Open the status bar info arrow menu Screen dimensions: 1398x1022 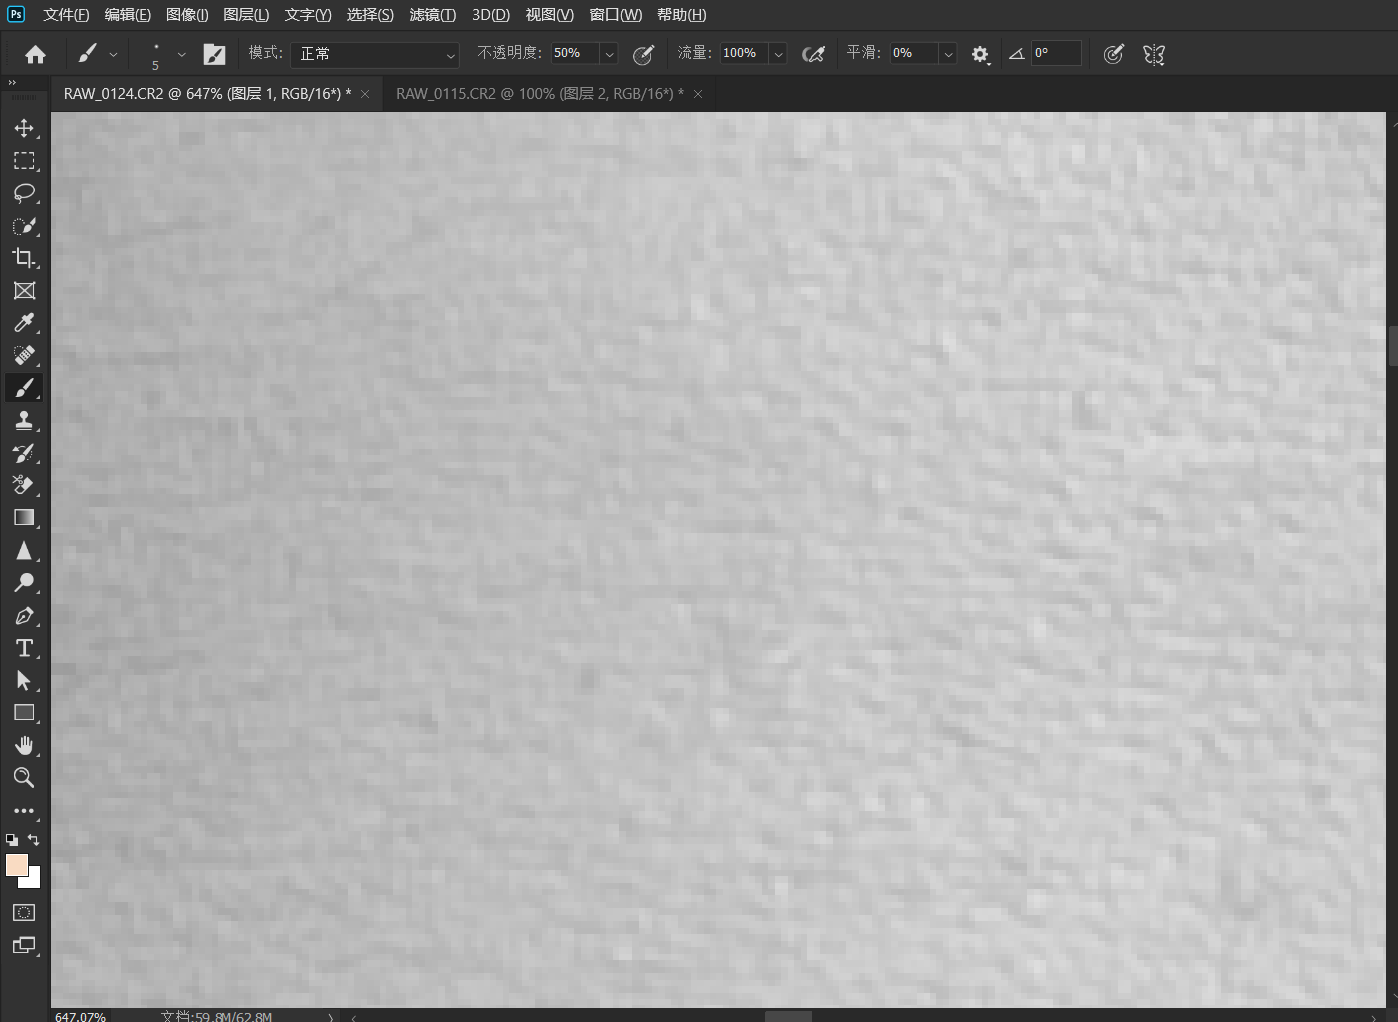click(330, 1016)
